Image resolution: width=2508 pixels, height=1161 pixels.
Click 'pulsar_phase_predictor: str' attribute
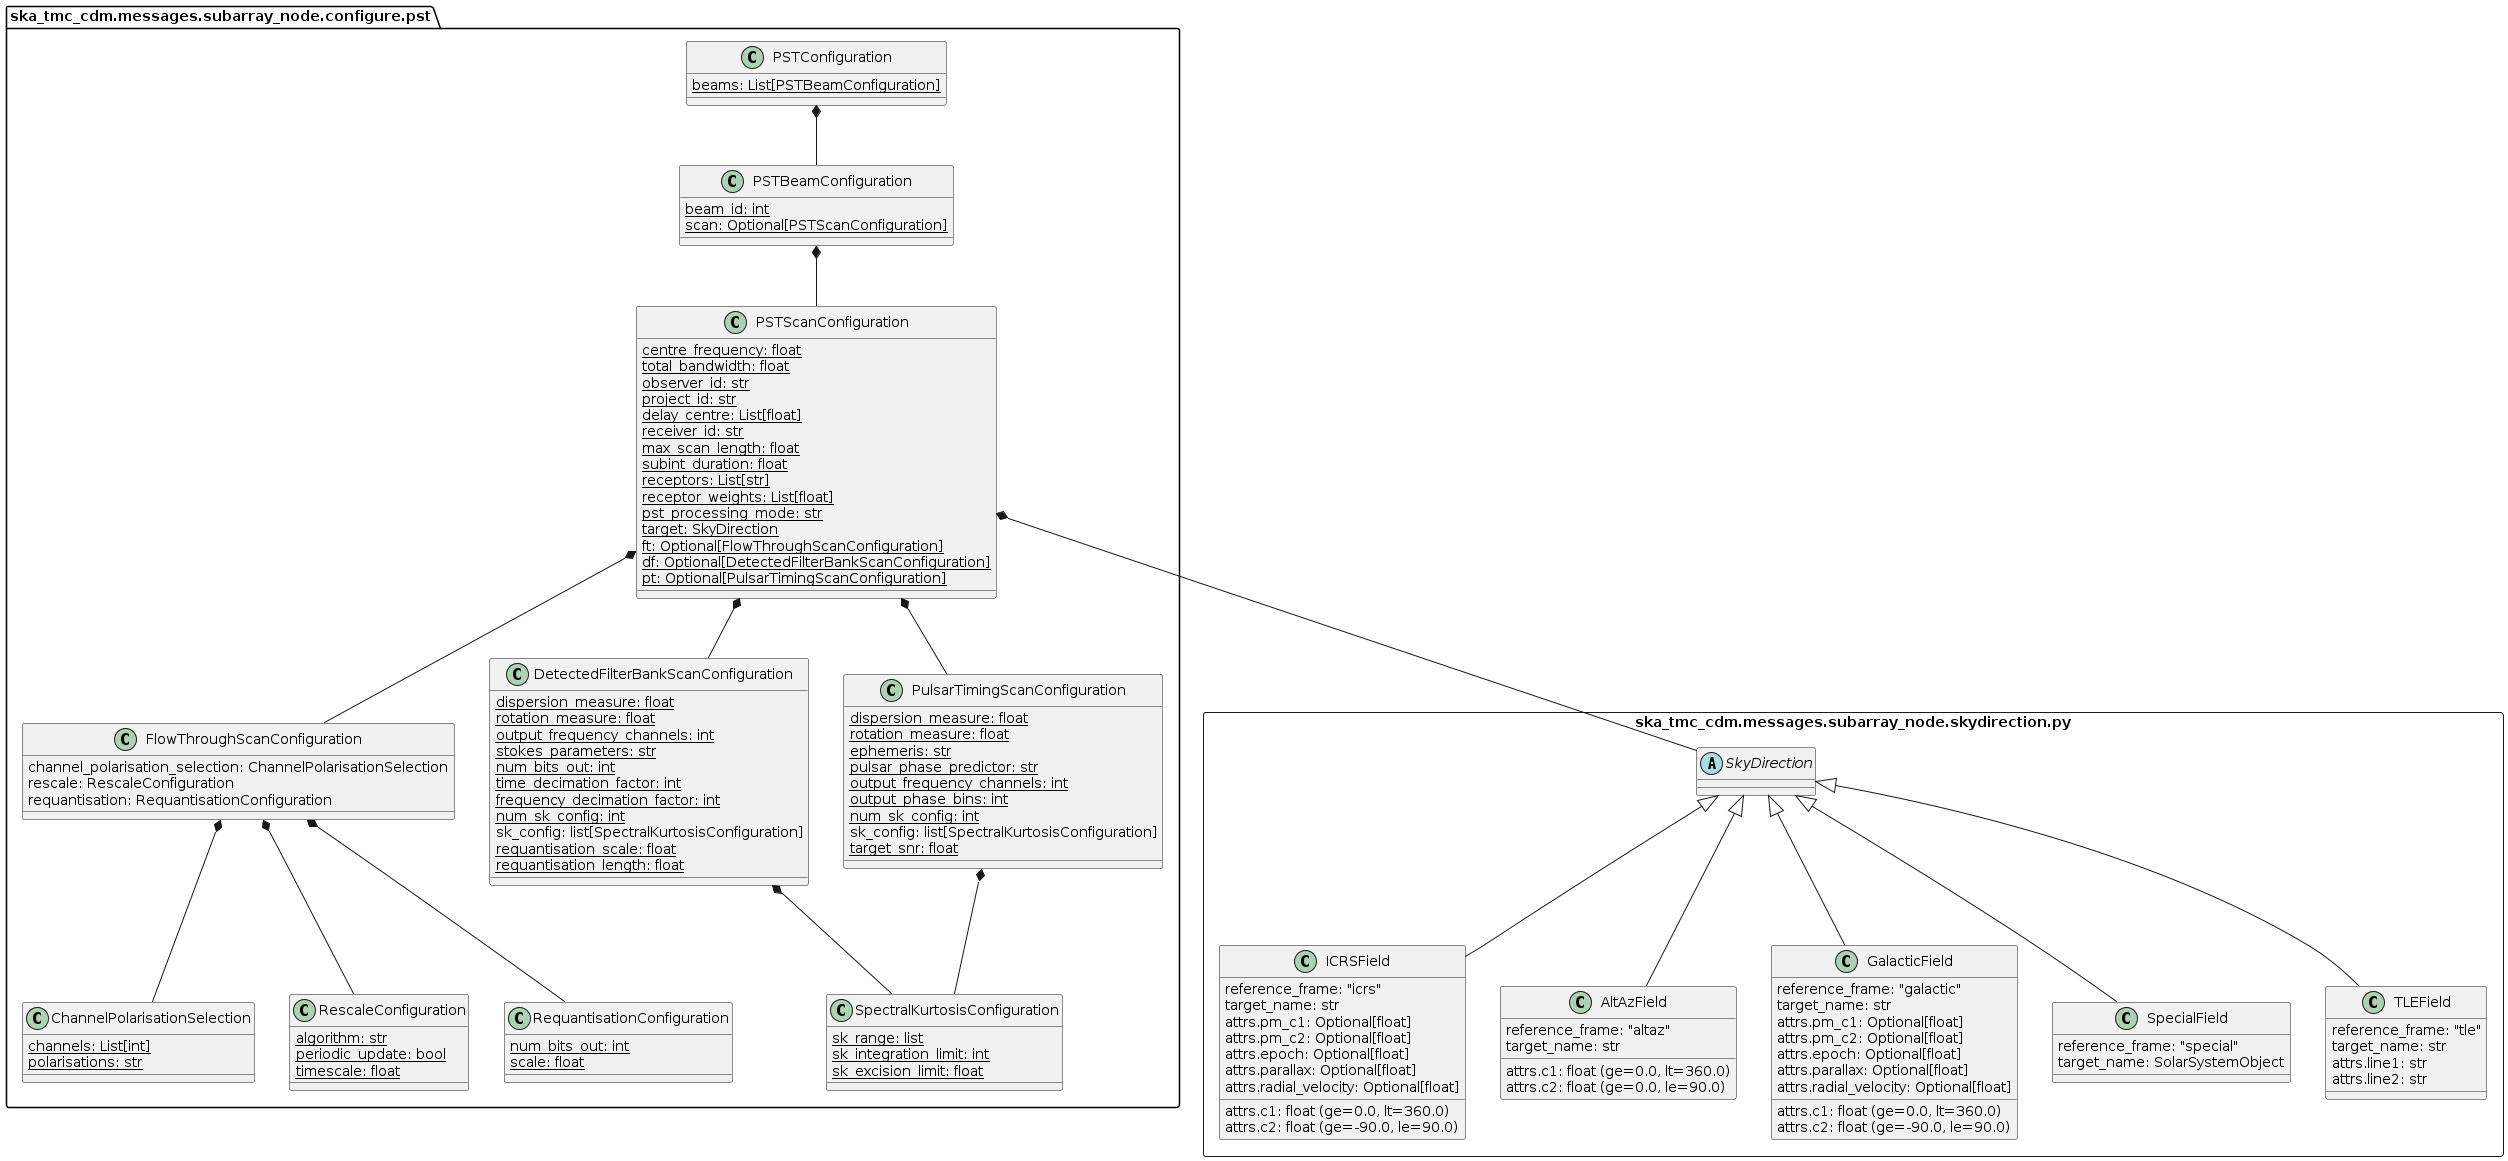[x=944, y=768]
